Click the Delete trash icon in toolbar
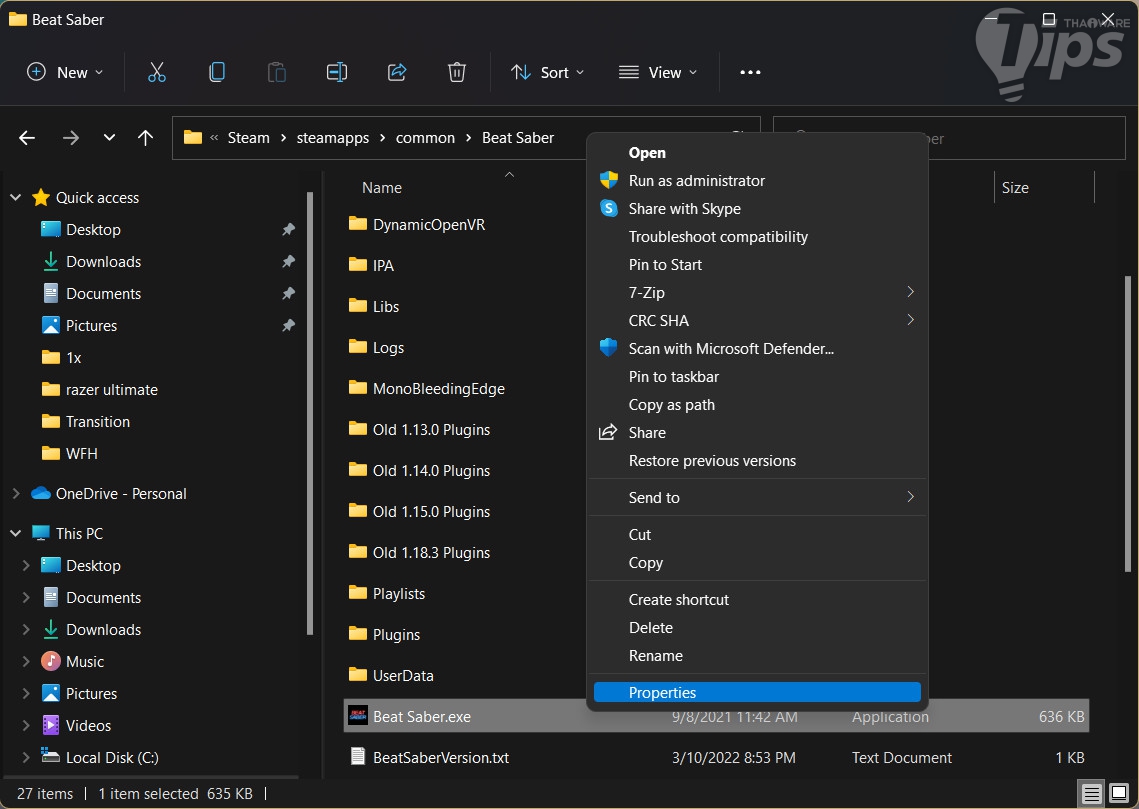 point(457,72)
